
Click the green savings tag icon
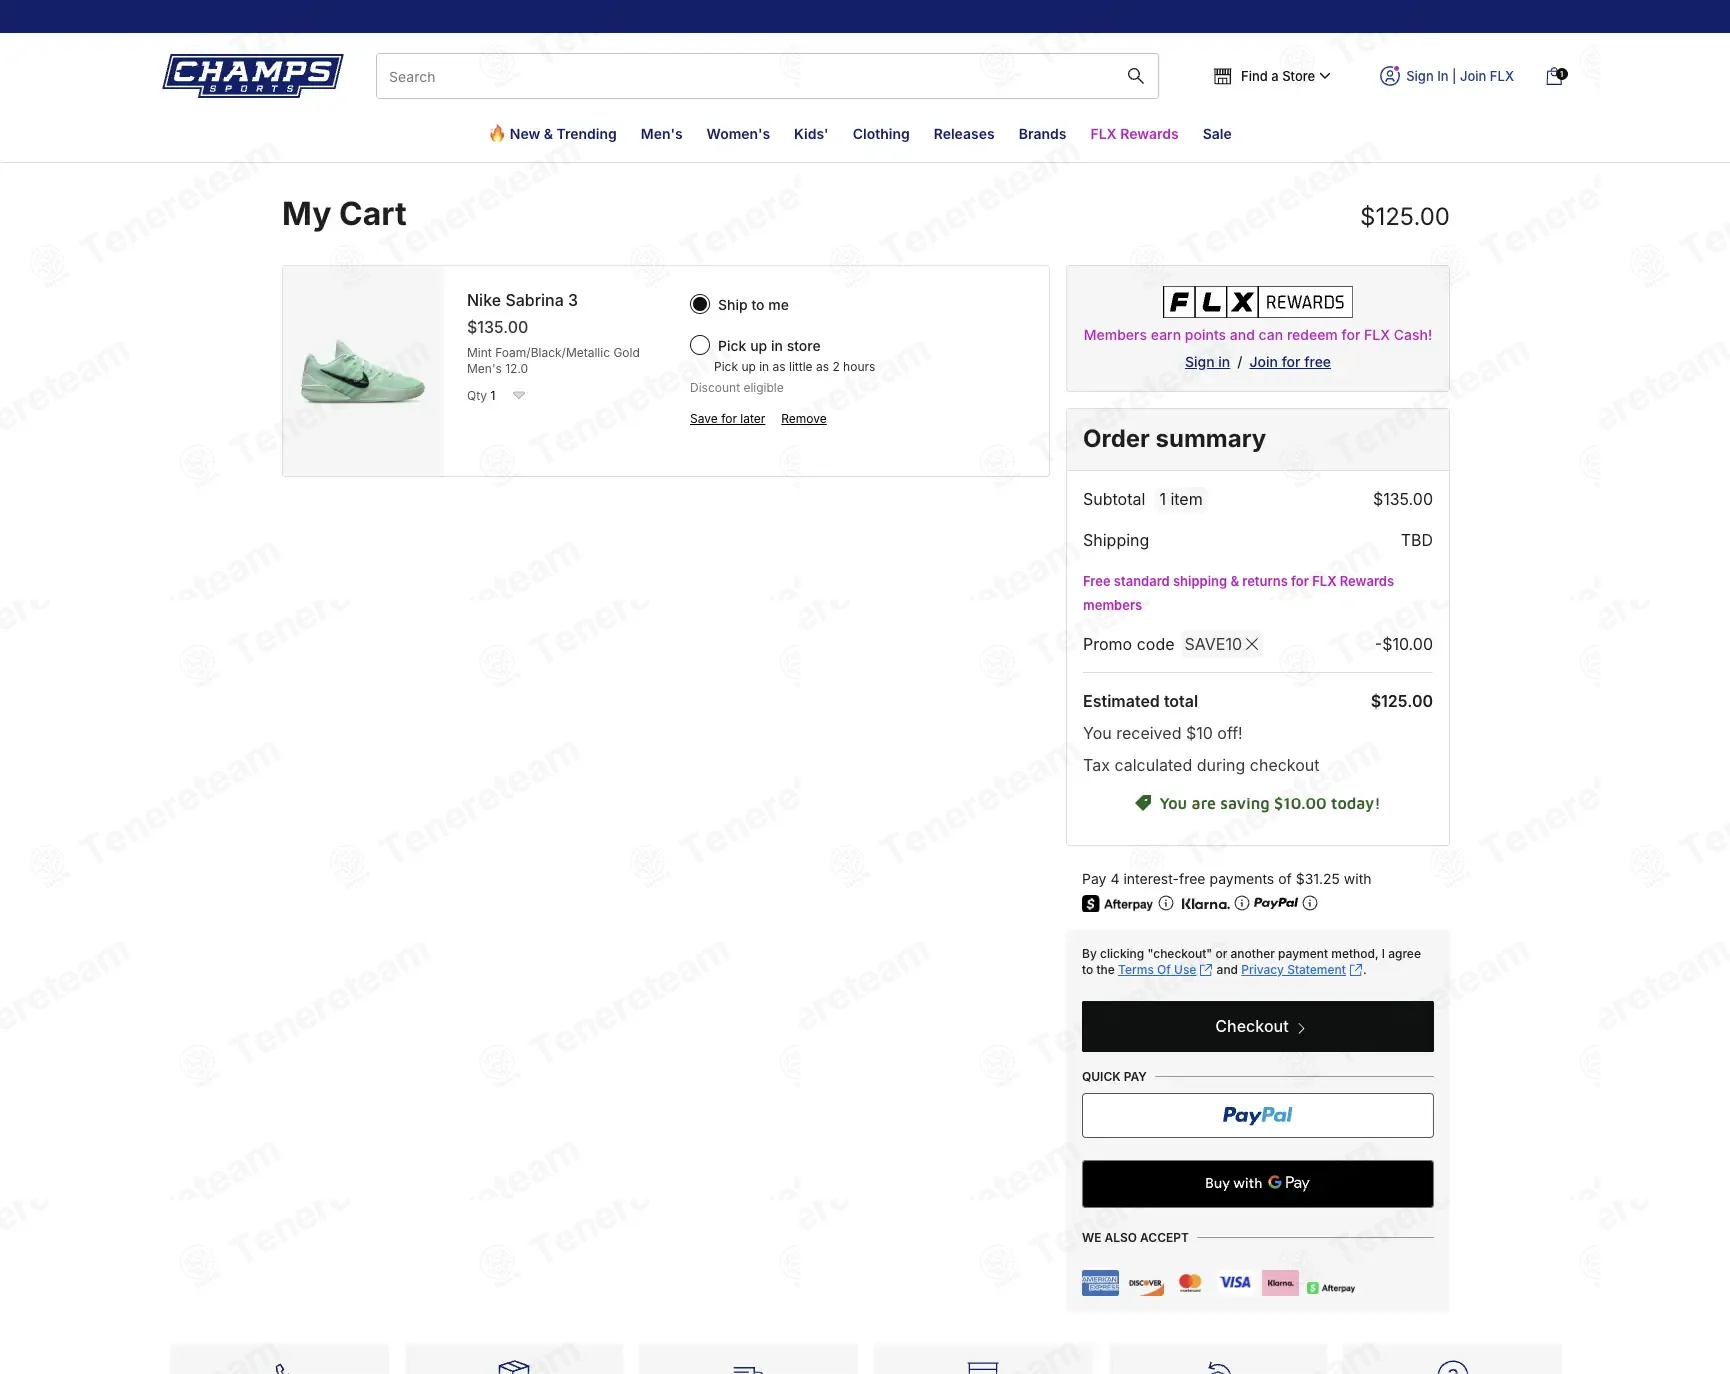coord(1143,803)
